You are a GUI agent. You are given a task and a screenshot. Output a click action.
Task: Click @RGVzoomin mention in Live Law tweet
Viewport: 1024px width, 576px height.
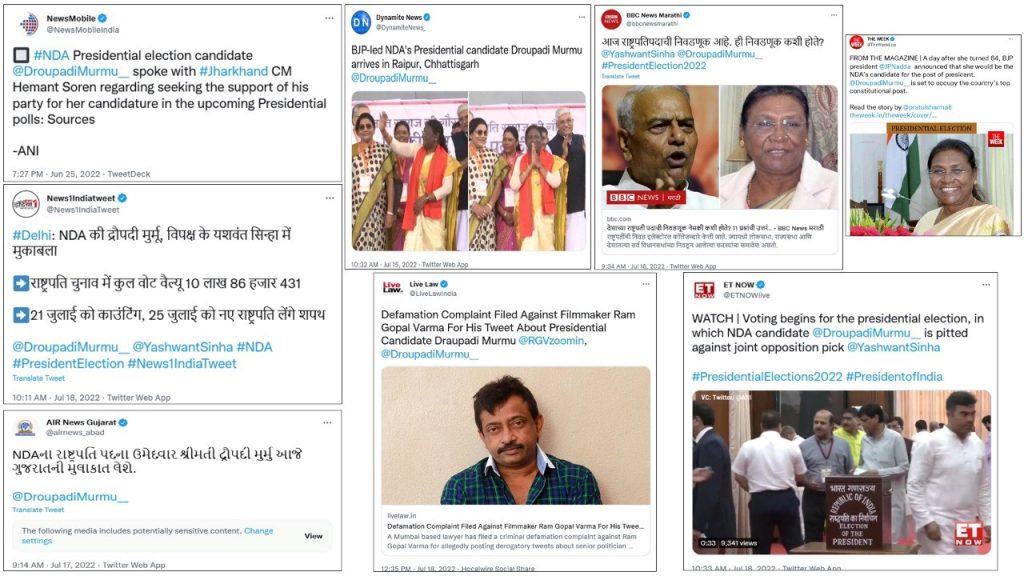[551, 340]
